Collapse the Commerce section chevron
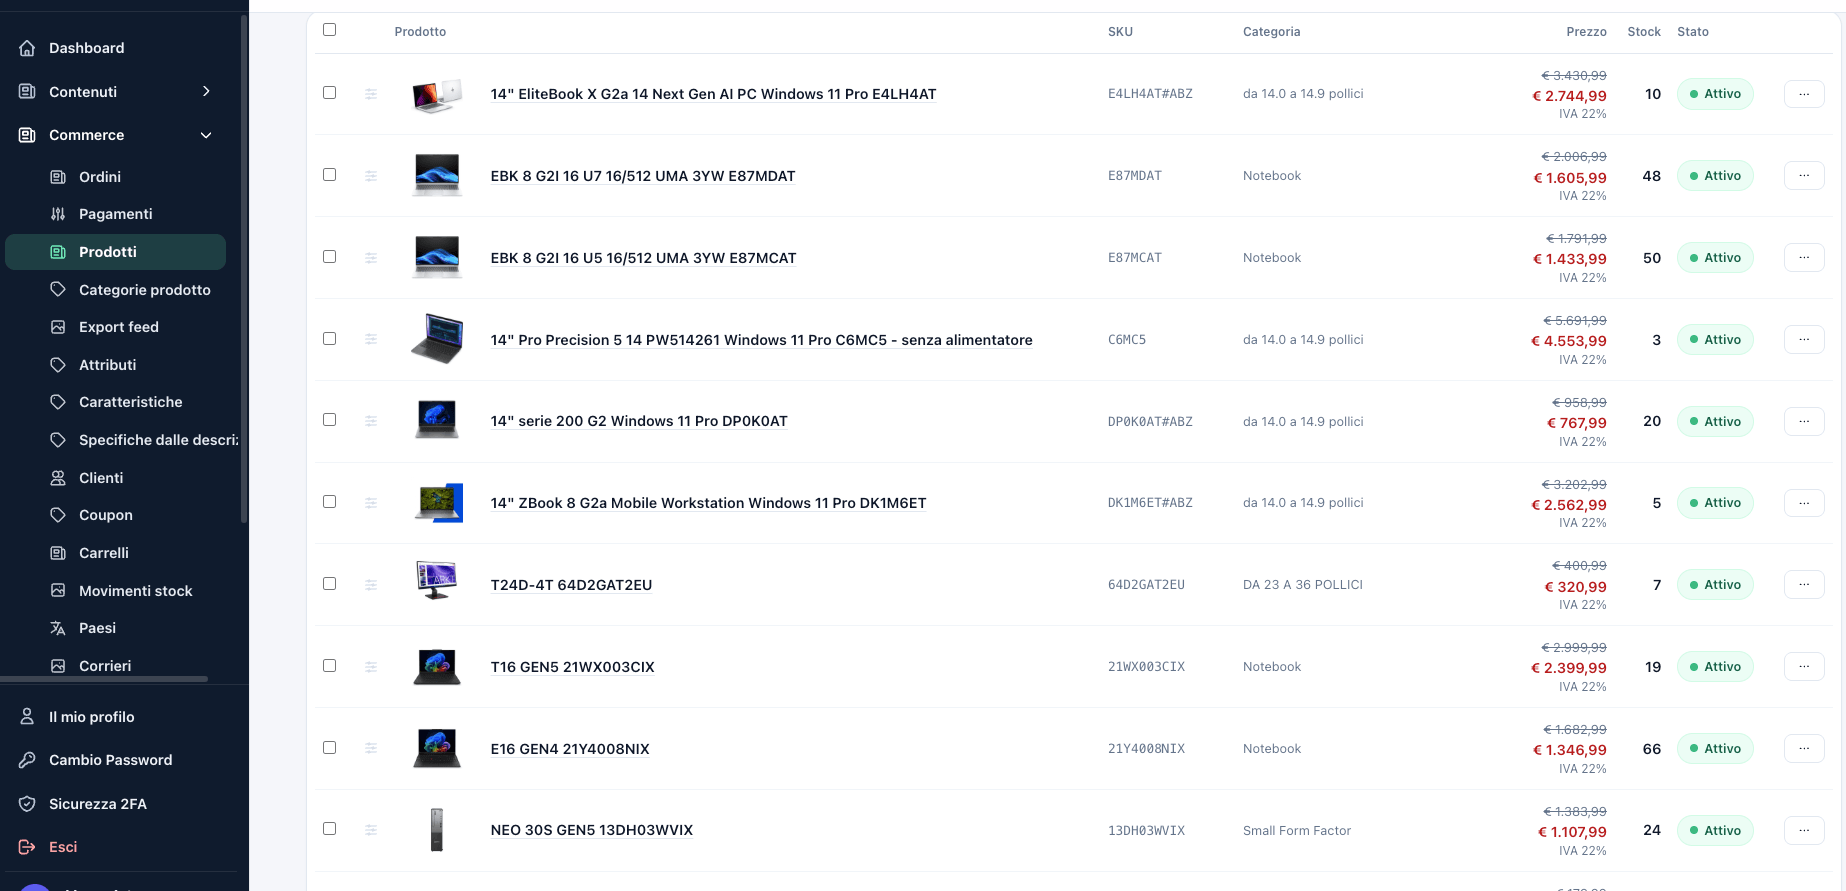The width and height of the screenshot is (1846, 891). coord(206,135)
